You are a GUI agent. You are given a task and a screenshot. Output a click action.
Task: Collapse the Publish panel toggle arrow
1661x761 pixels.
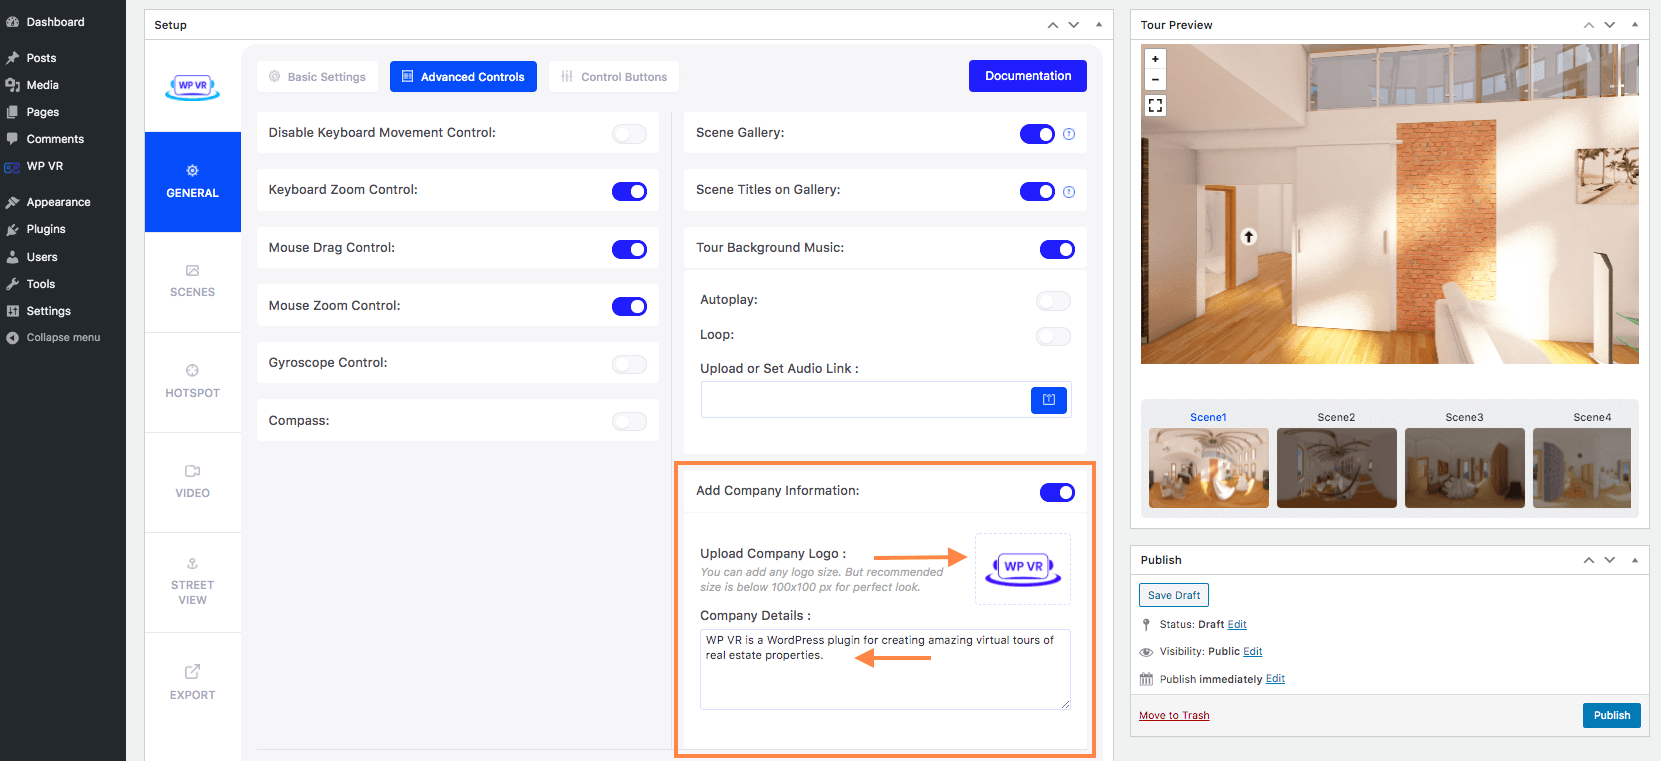pos(1634,560)
